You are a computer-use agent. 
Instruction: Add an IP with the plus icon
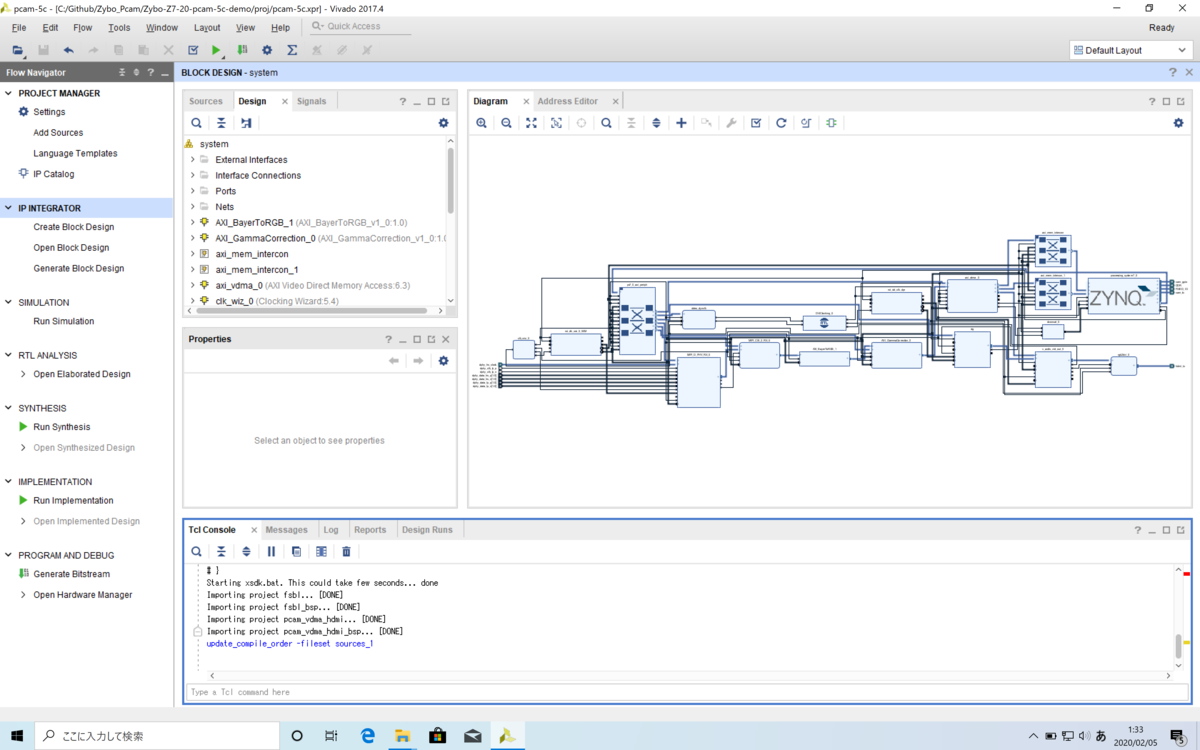(x=682, y=123)
